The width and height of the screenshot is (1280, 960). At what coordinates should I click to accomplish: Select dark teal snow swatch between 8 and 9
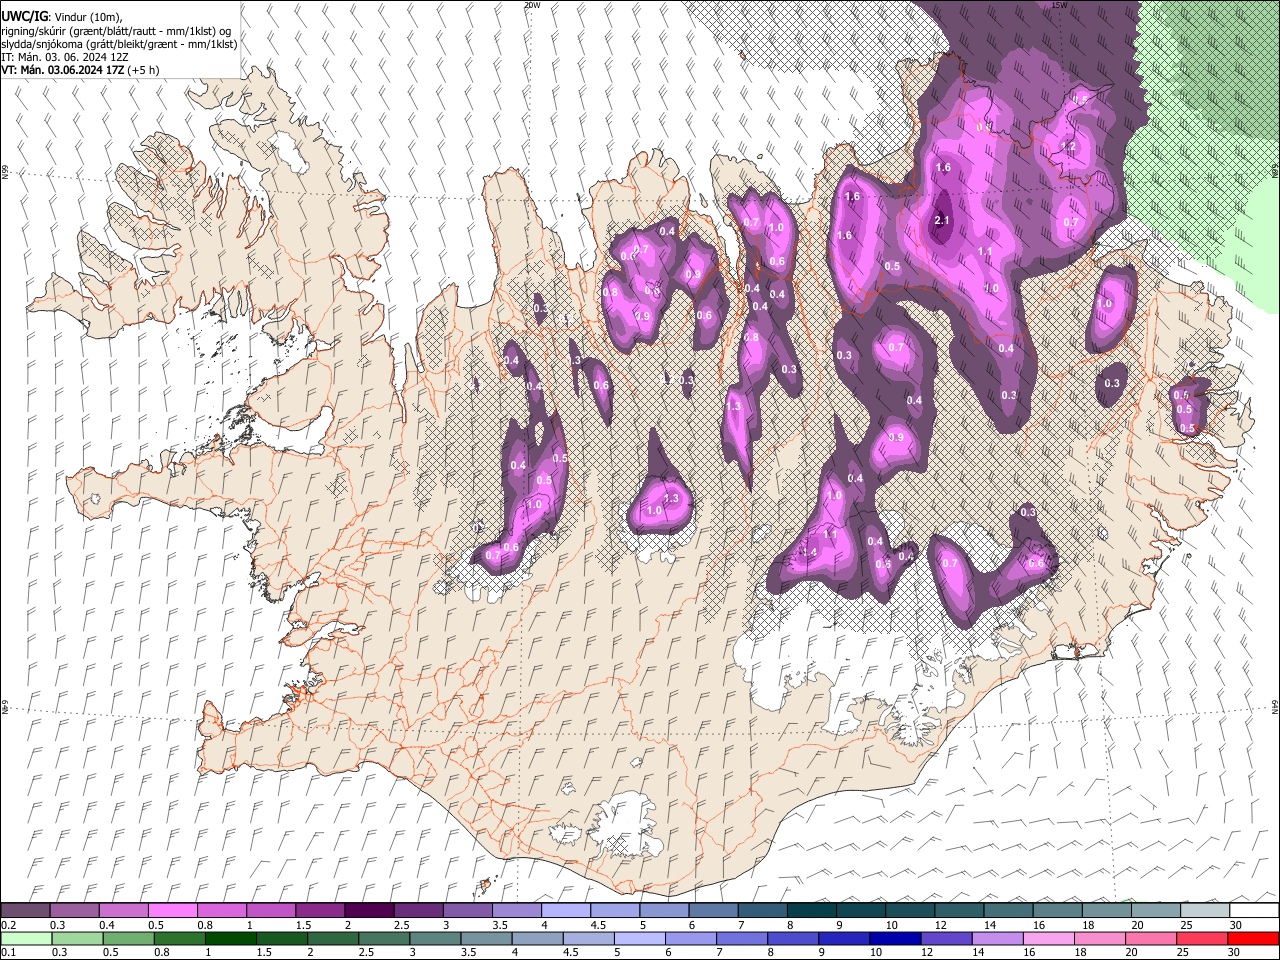pyautogui.click(x=811, y=911)
